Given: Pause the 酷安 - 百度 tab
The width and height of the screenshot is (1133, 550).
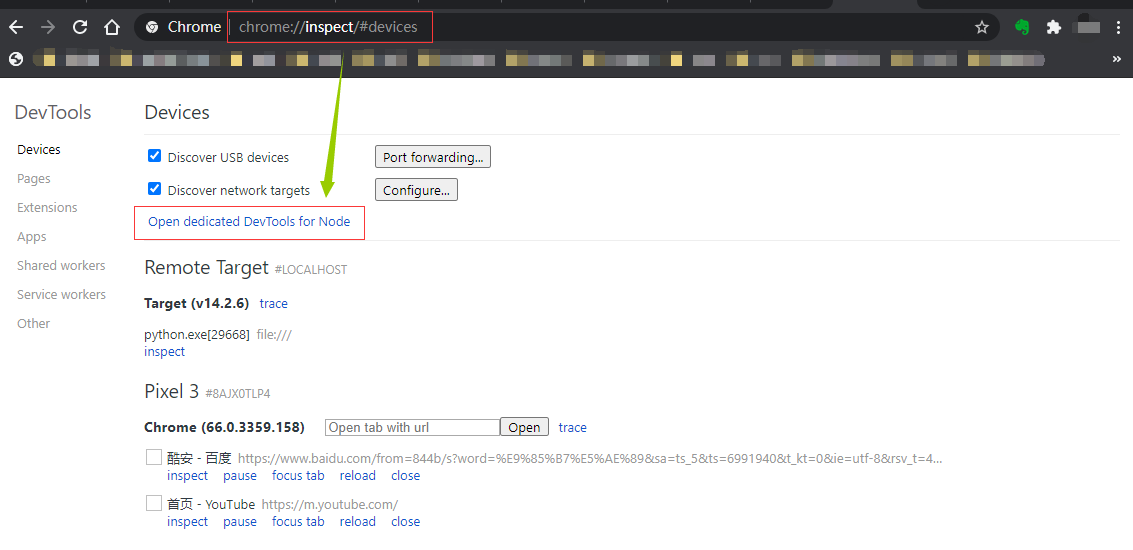Looking at the screenshot, I should pyautogui.click(x=240, y=476).
